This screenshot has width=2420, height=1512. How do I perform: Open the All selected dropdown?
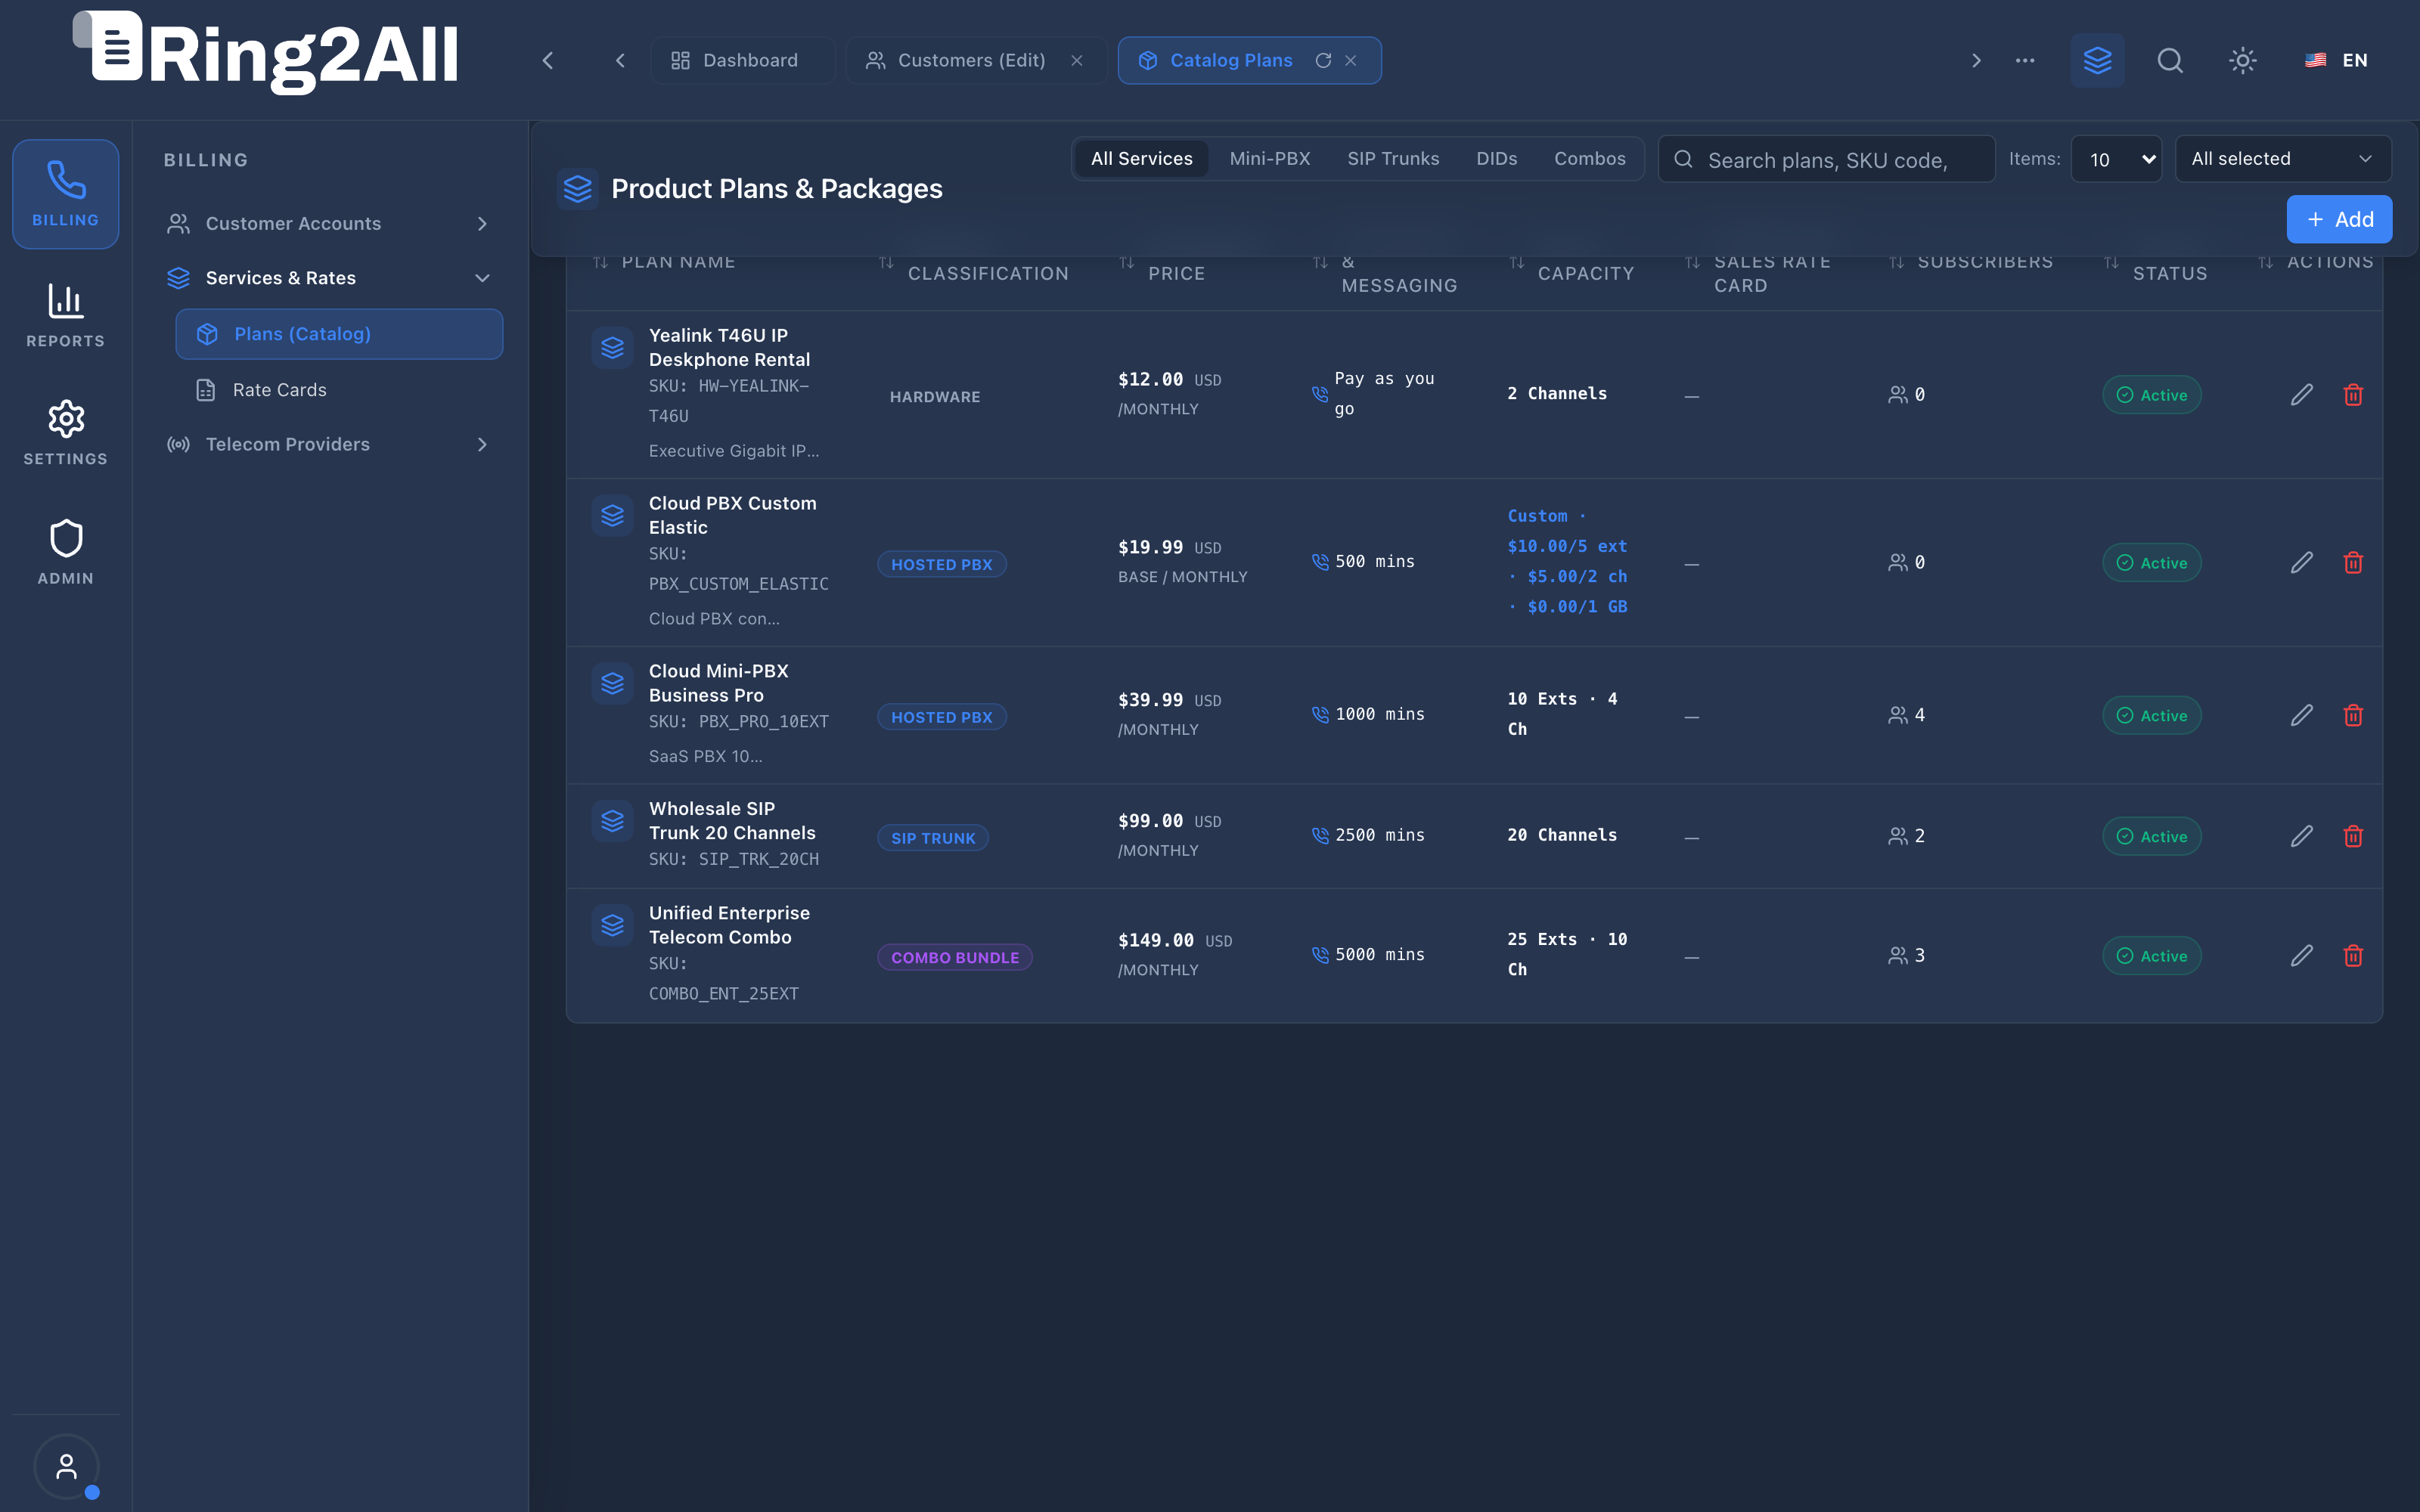[x=2283, y=159]
